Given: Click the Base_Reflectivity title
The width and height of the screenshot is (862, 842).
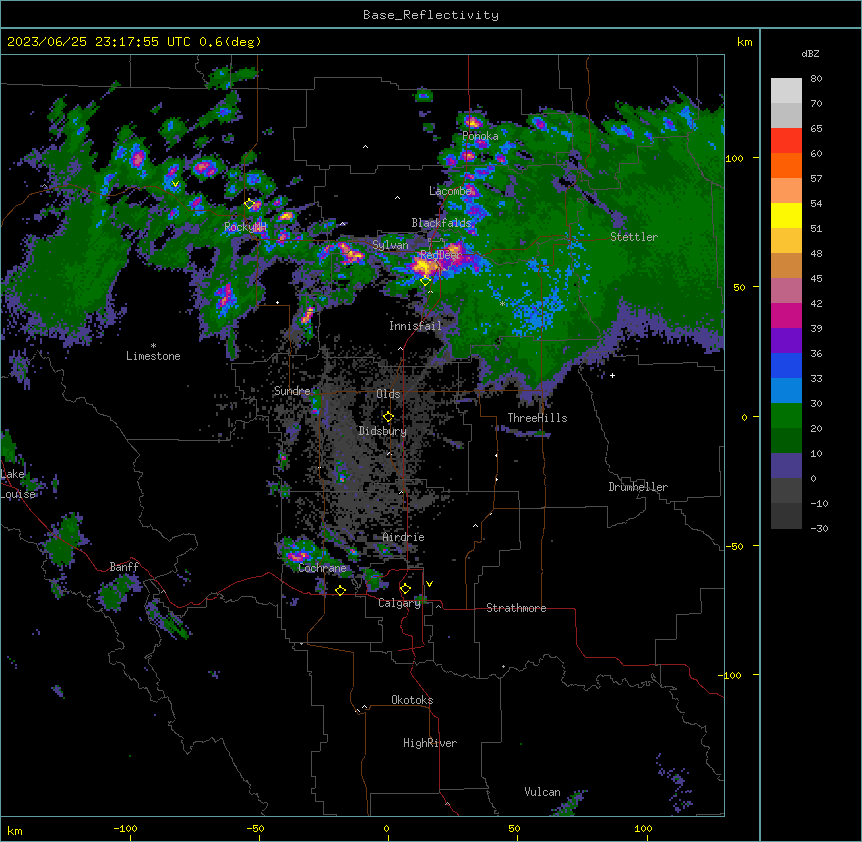Looking at the screenshot, I should (x=431, y=15).
